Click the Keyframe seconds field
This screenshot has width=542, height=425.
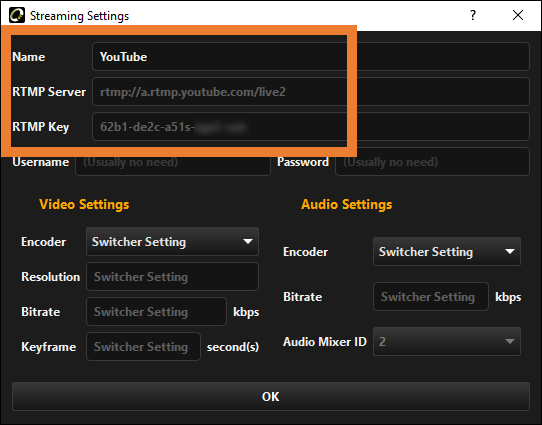pyautogui.click(x=143, y=347)
